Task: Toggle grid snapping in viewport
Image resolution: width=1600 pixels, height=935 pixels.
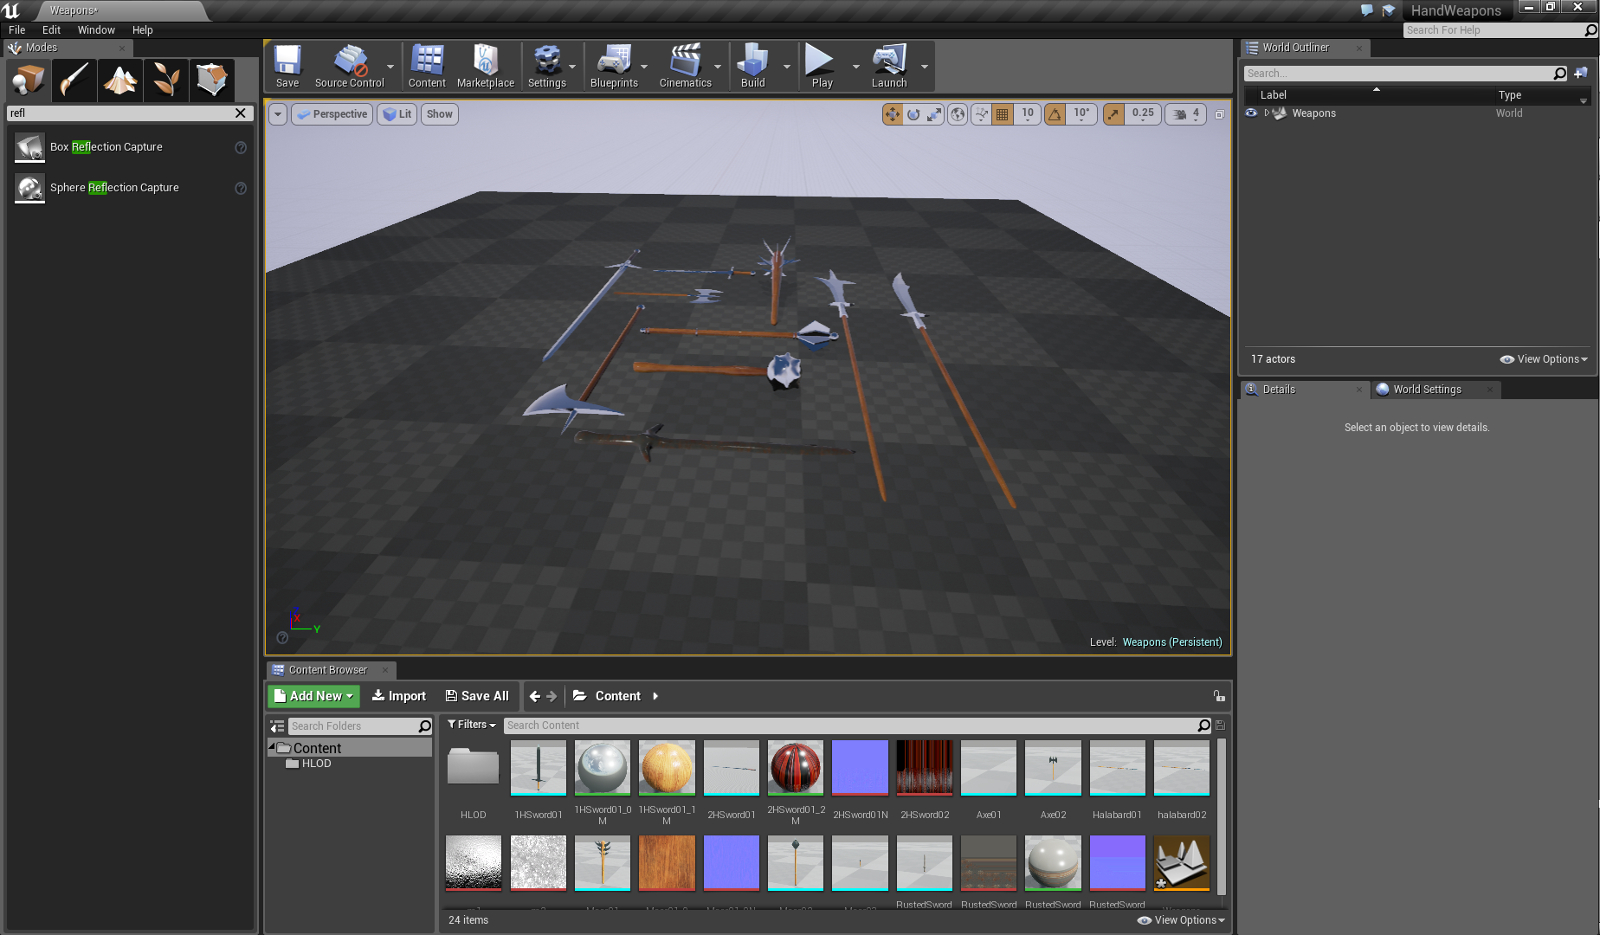Action: click(x=1003, y=114)
